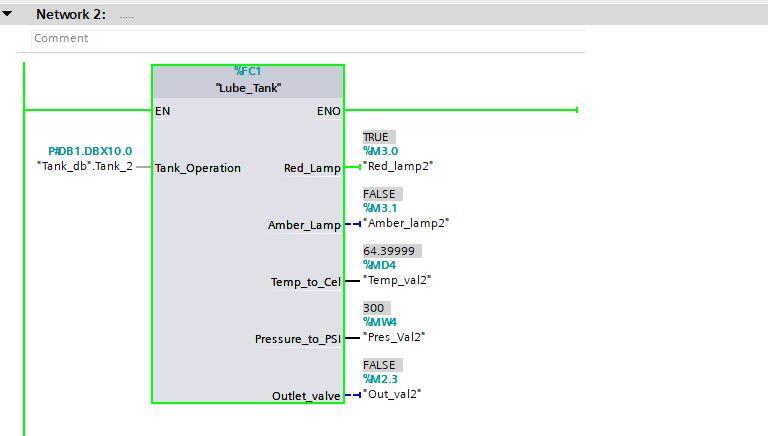Select the %FC1 block address label

tap(248, 71)
